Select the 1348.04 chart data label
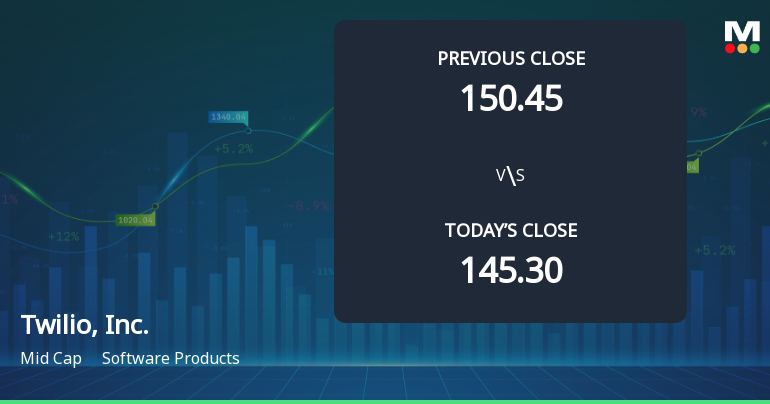Viewport: 770px width, 404px height. coord(228,117)
